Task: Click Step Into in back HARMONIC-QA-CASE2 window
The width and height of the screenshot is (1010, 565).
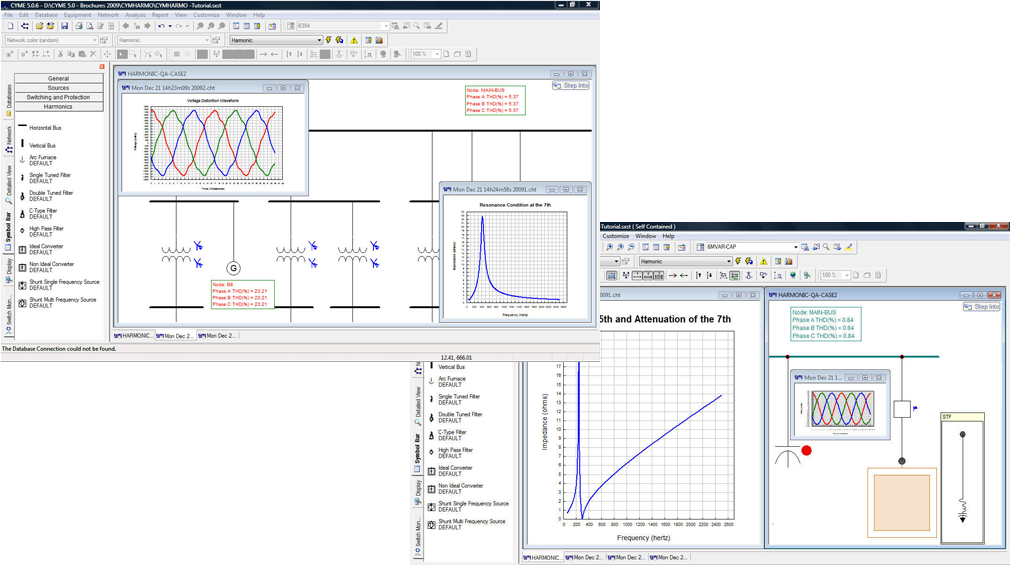Action: (571, 85)
